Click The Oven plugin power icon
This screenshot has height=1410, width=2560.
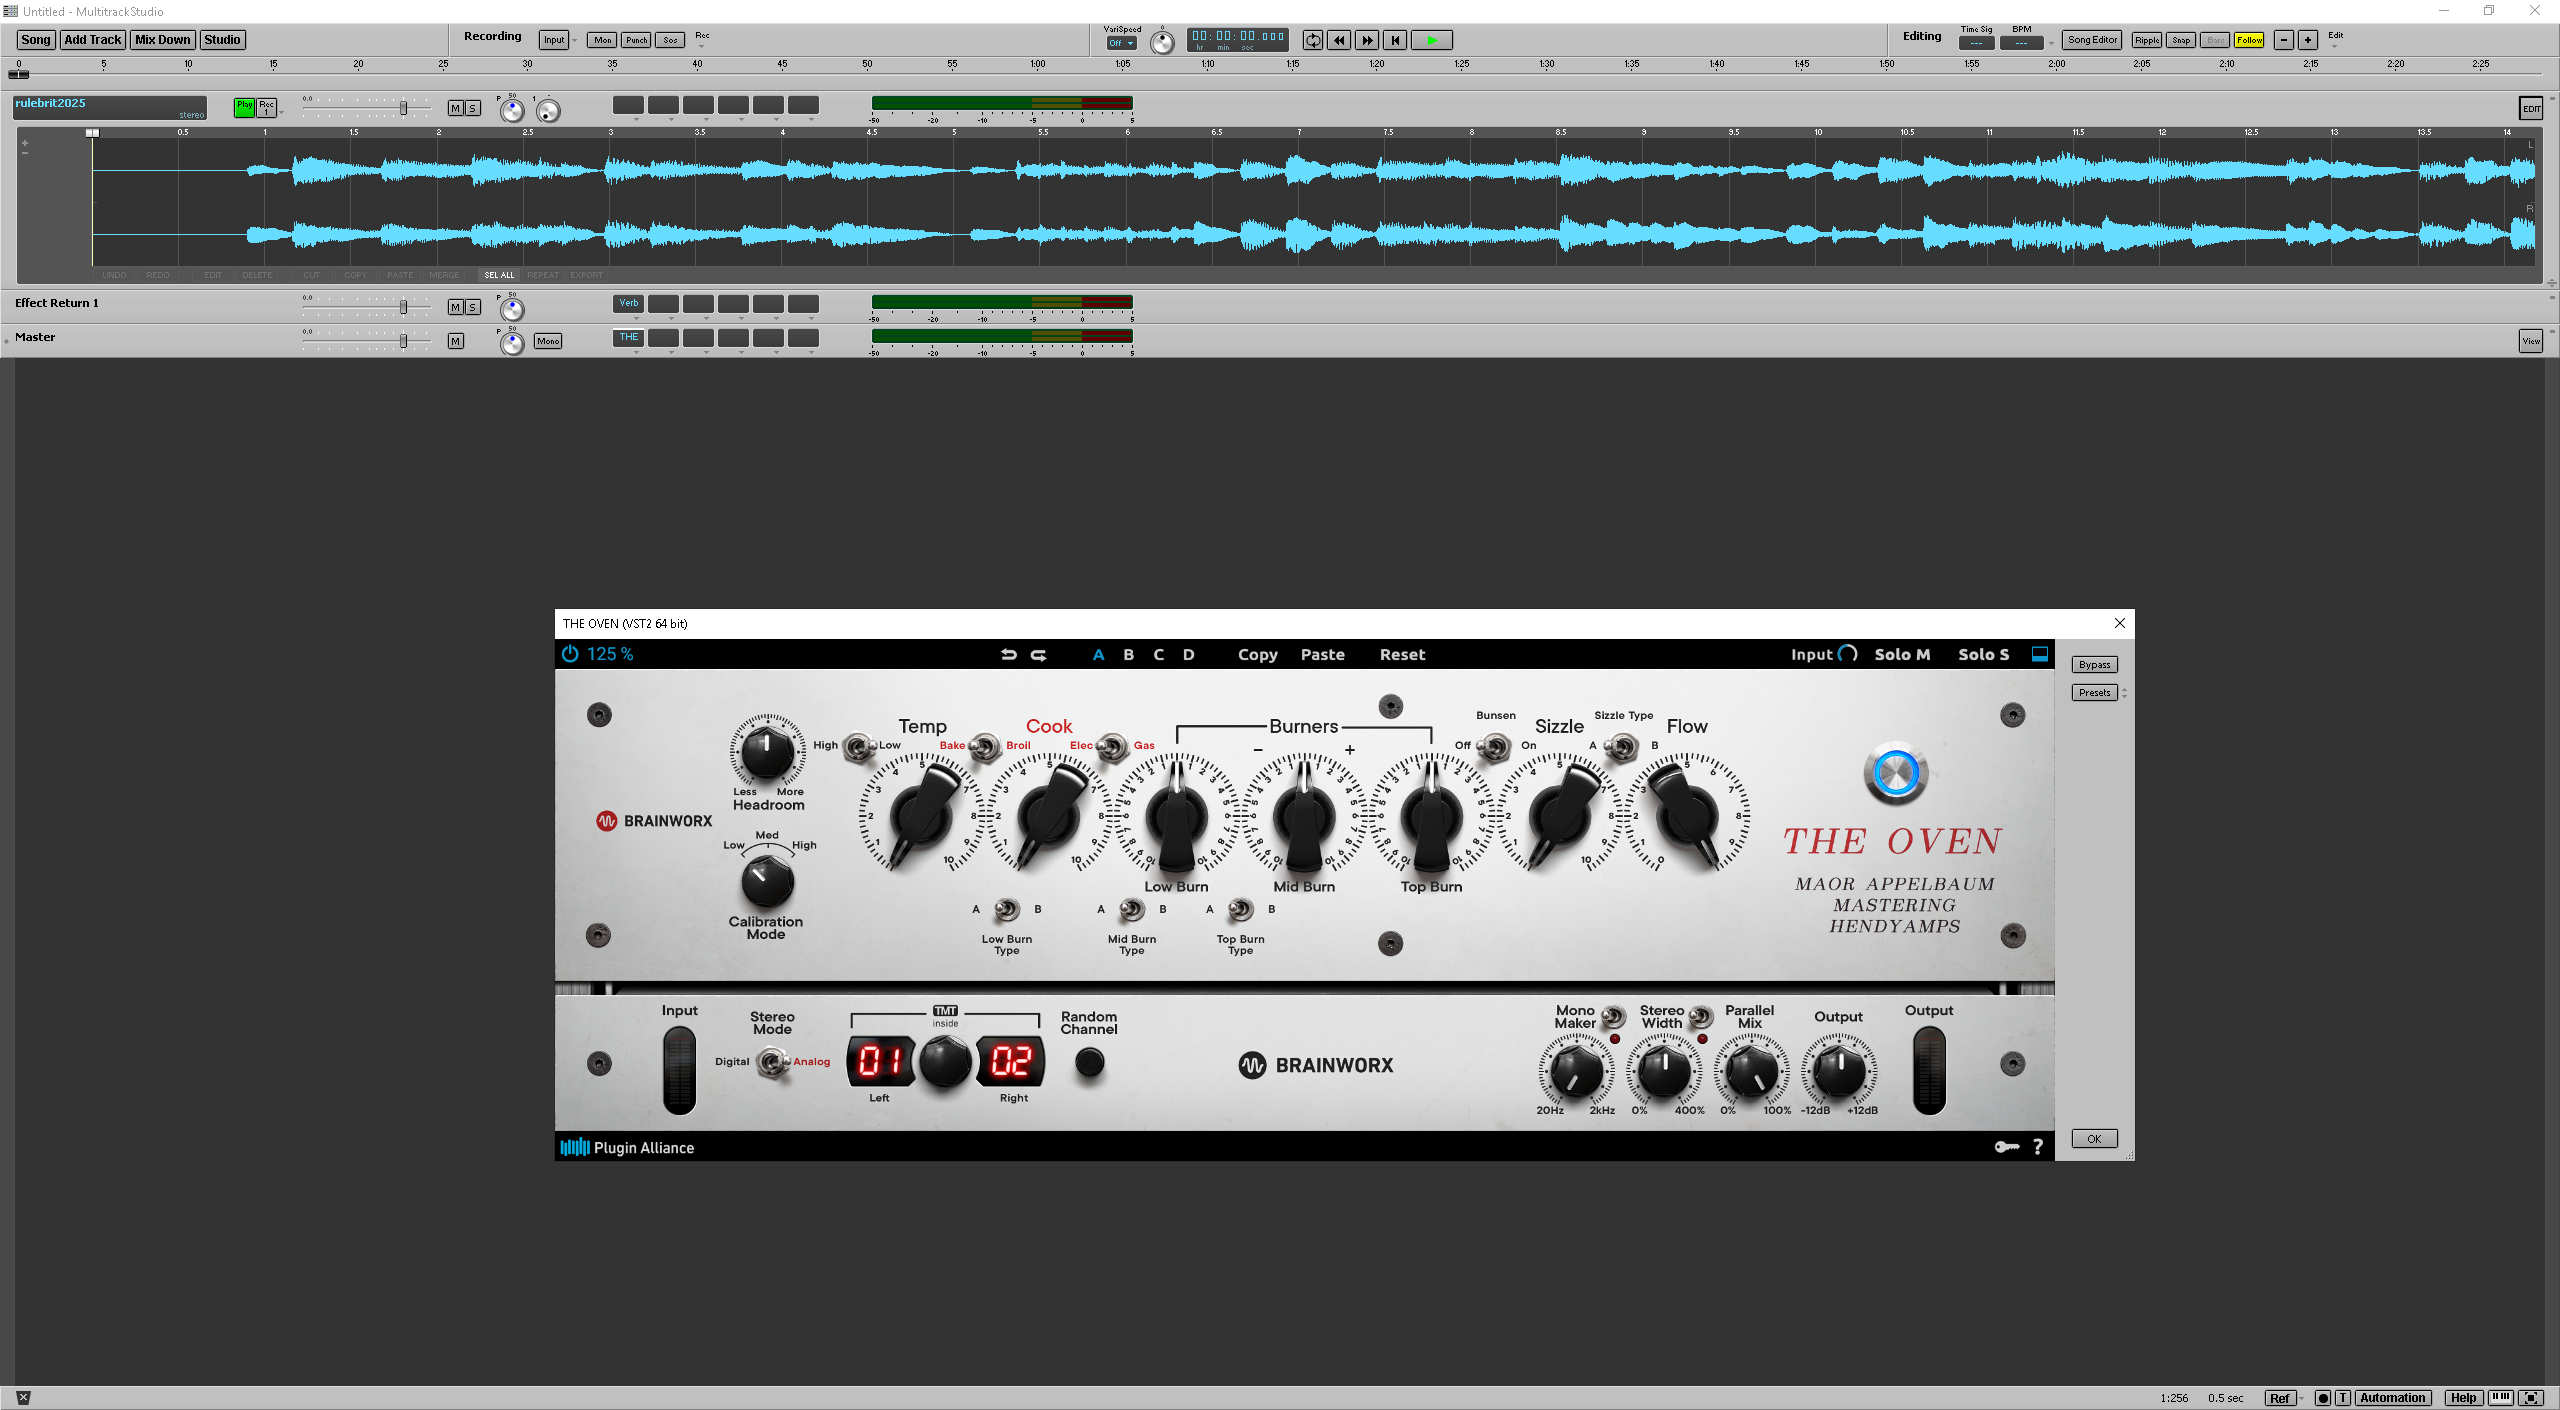coord(570,654)
